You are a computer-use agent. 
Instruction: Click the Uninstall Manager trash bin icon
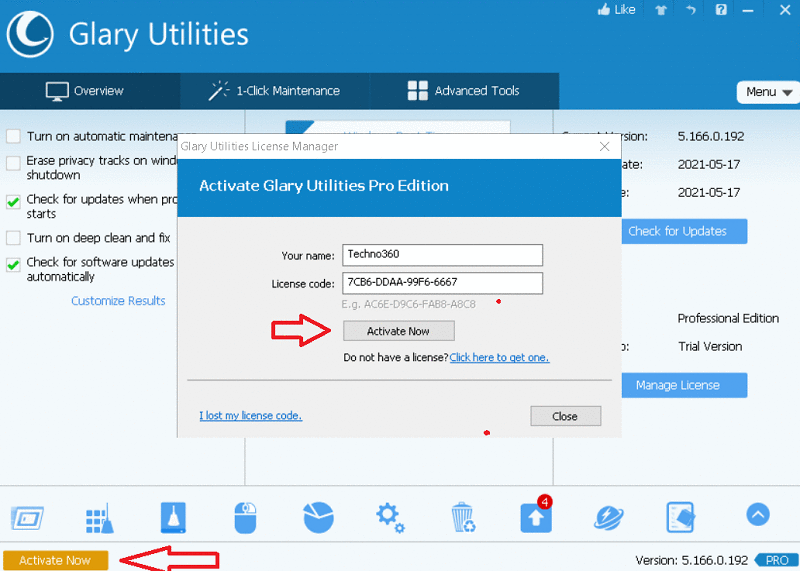(x=463, y=517)
